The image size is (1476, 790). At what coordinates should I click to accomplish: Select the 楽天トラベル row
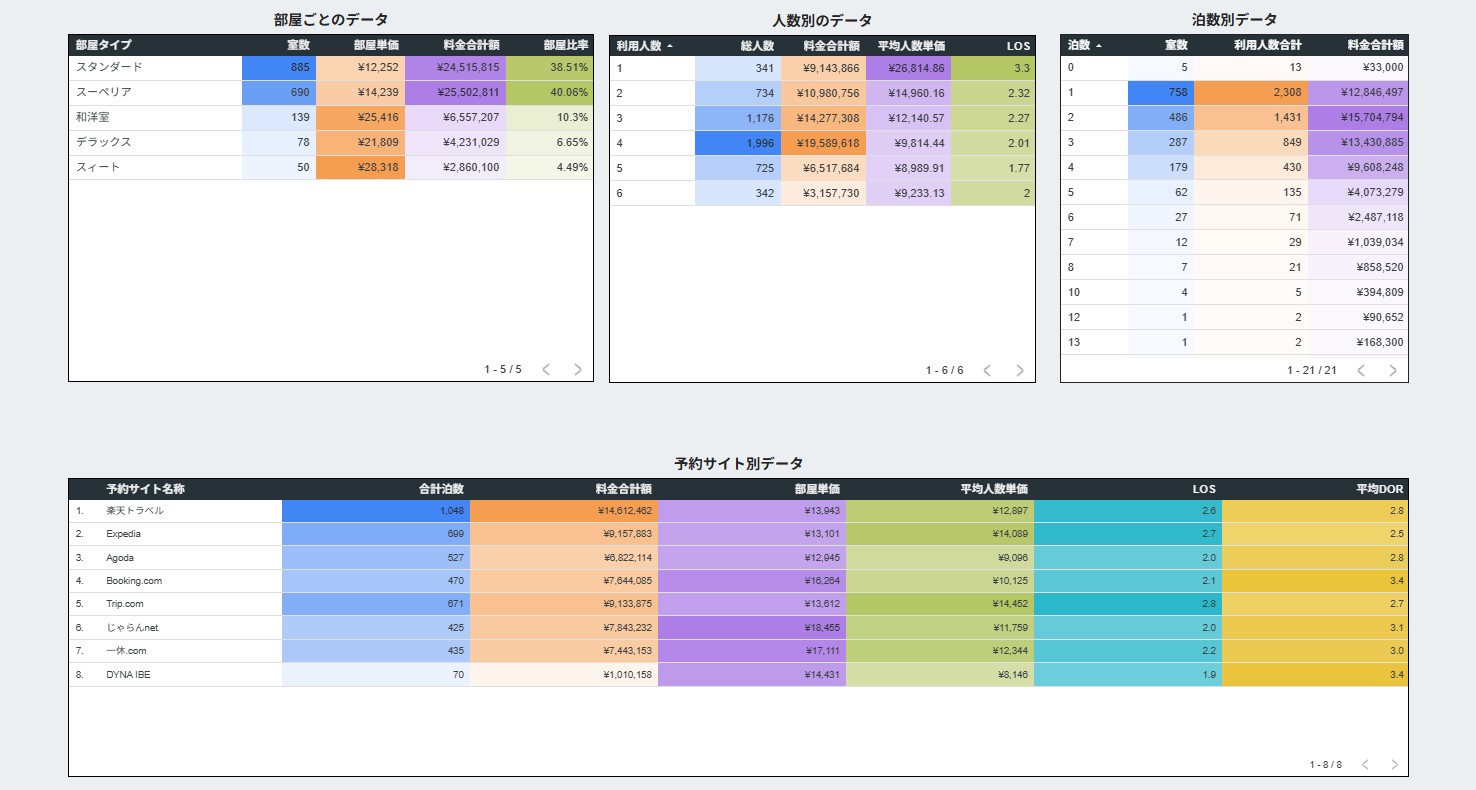coord(135,511)
